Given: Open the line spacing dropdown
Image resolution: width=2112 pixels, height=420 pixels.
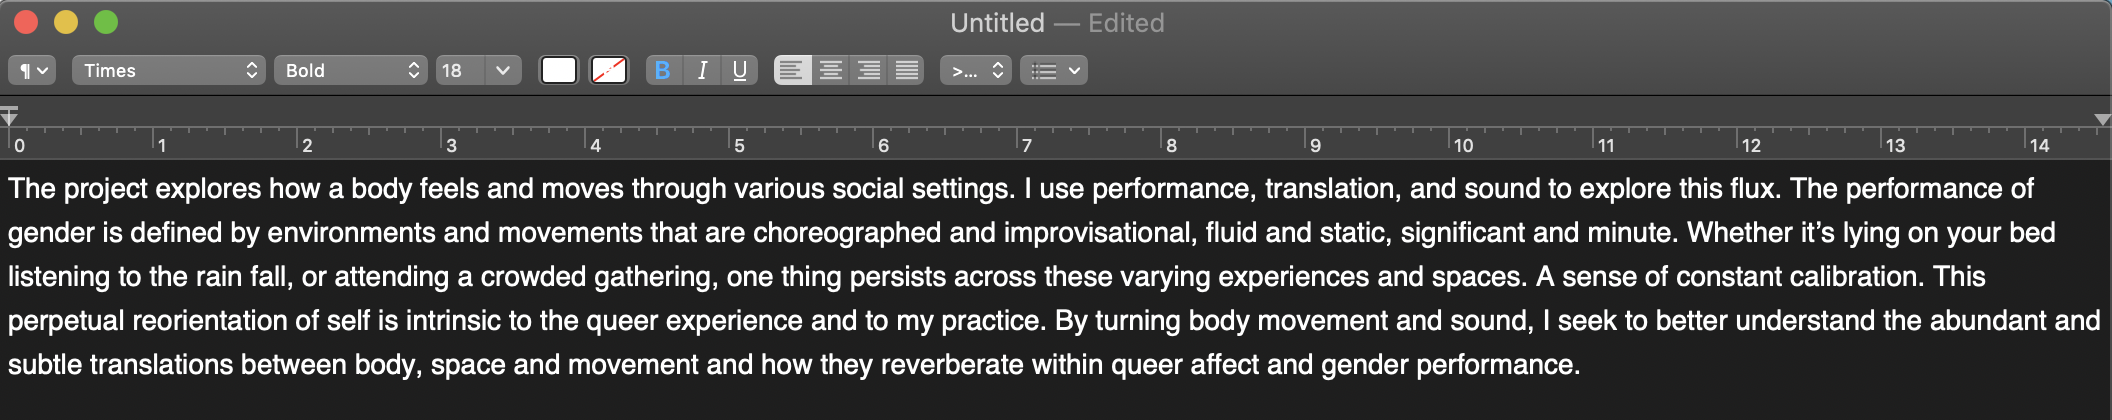Looking at the screenshot, I should pos(976,70).
